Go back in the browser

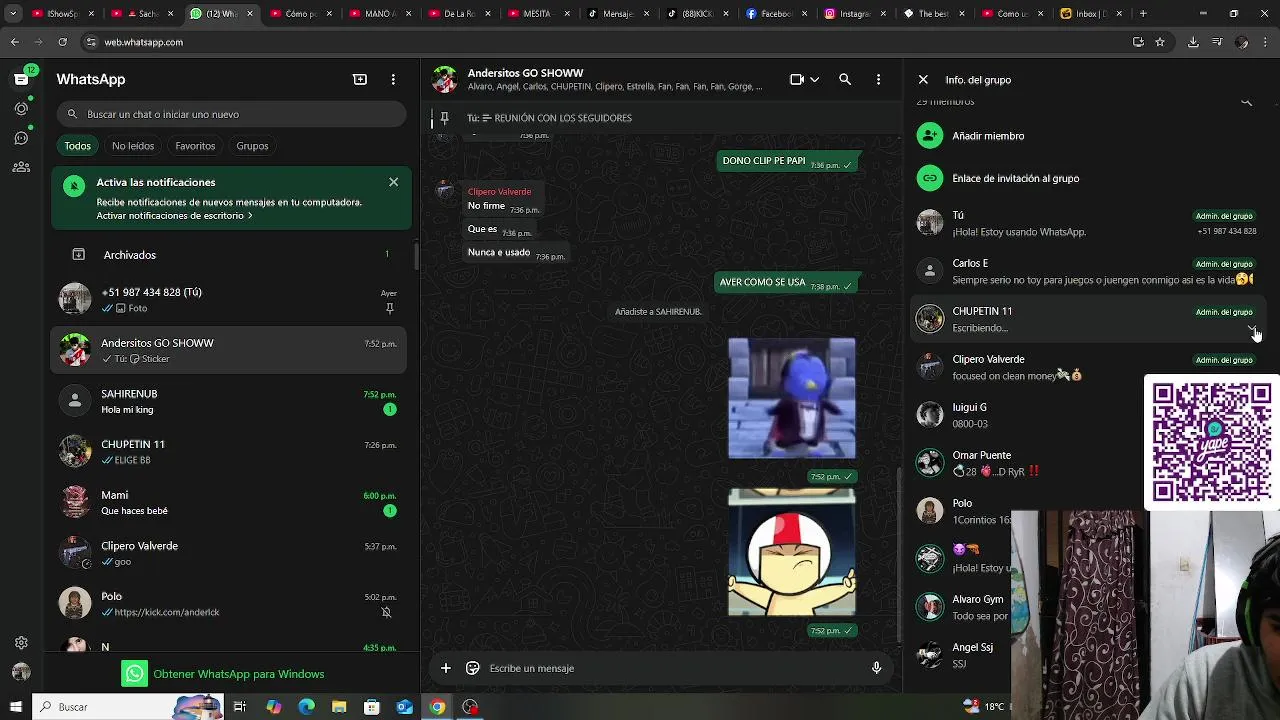click(14, 42)
